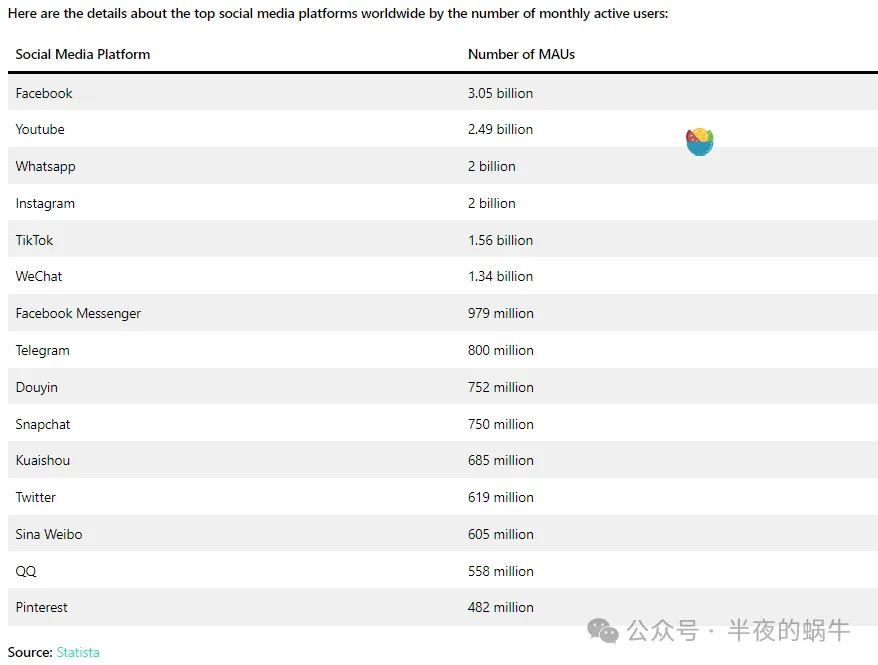Select the "Number of MAUs" column header

pos(521,54)
